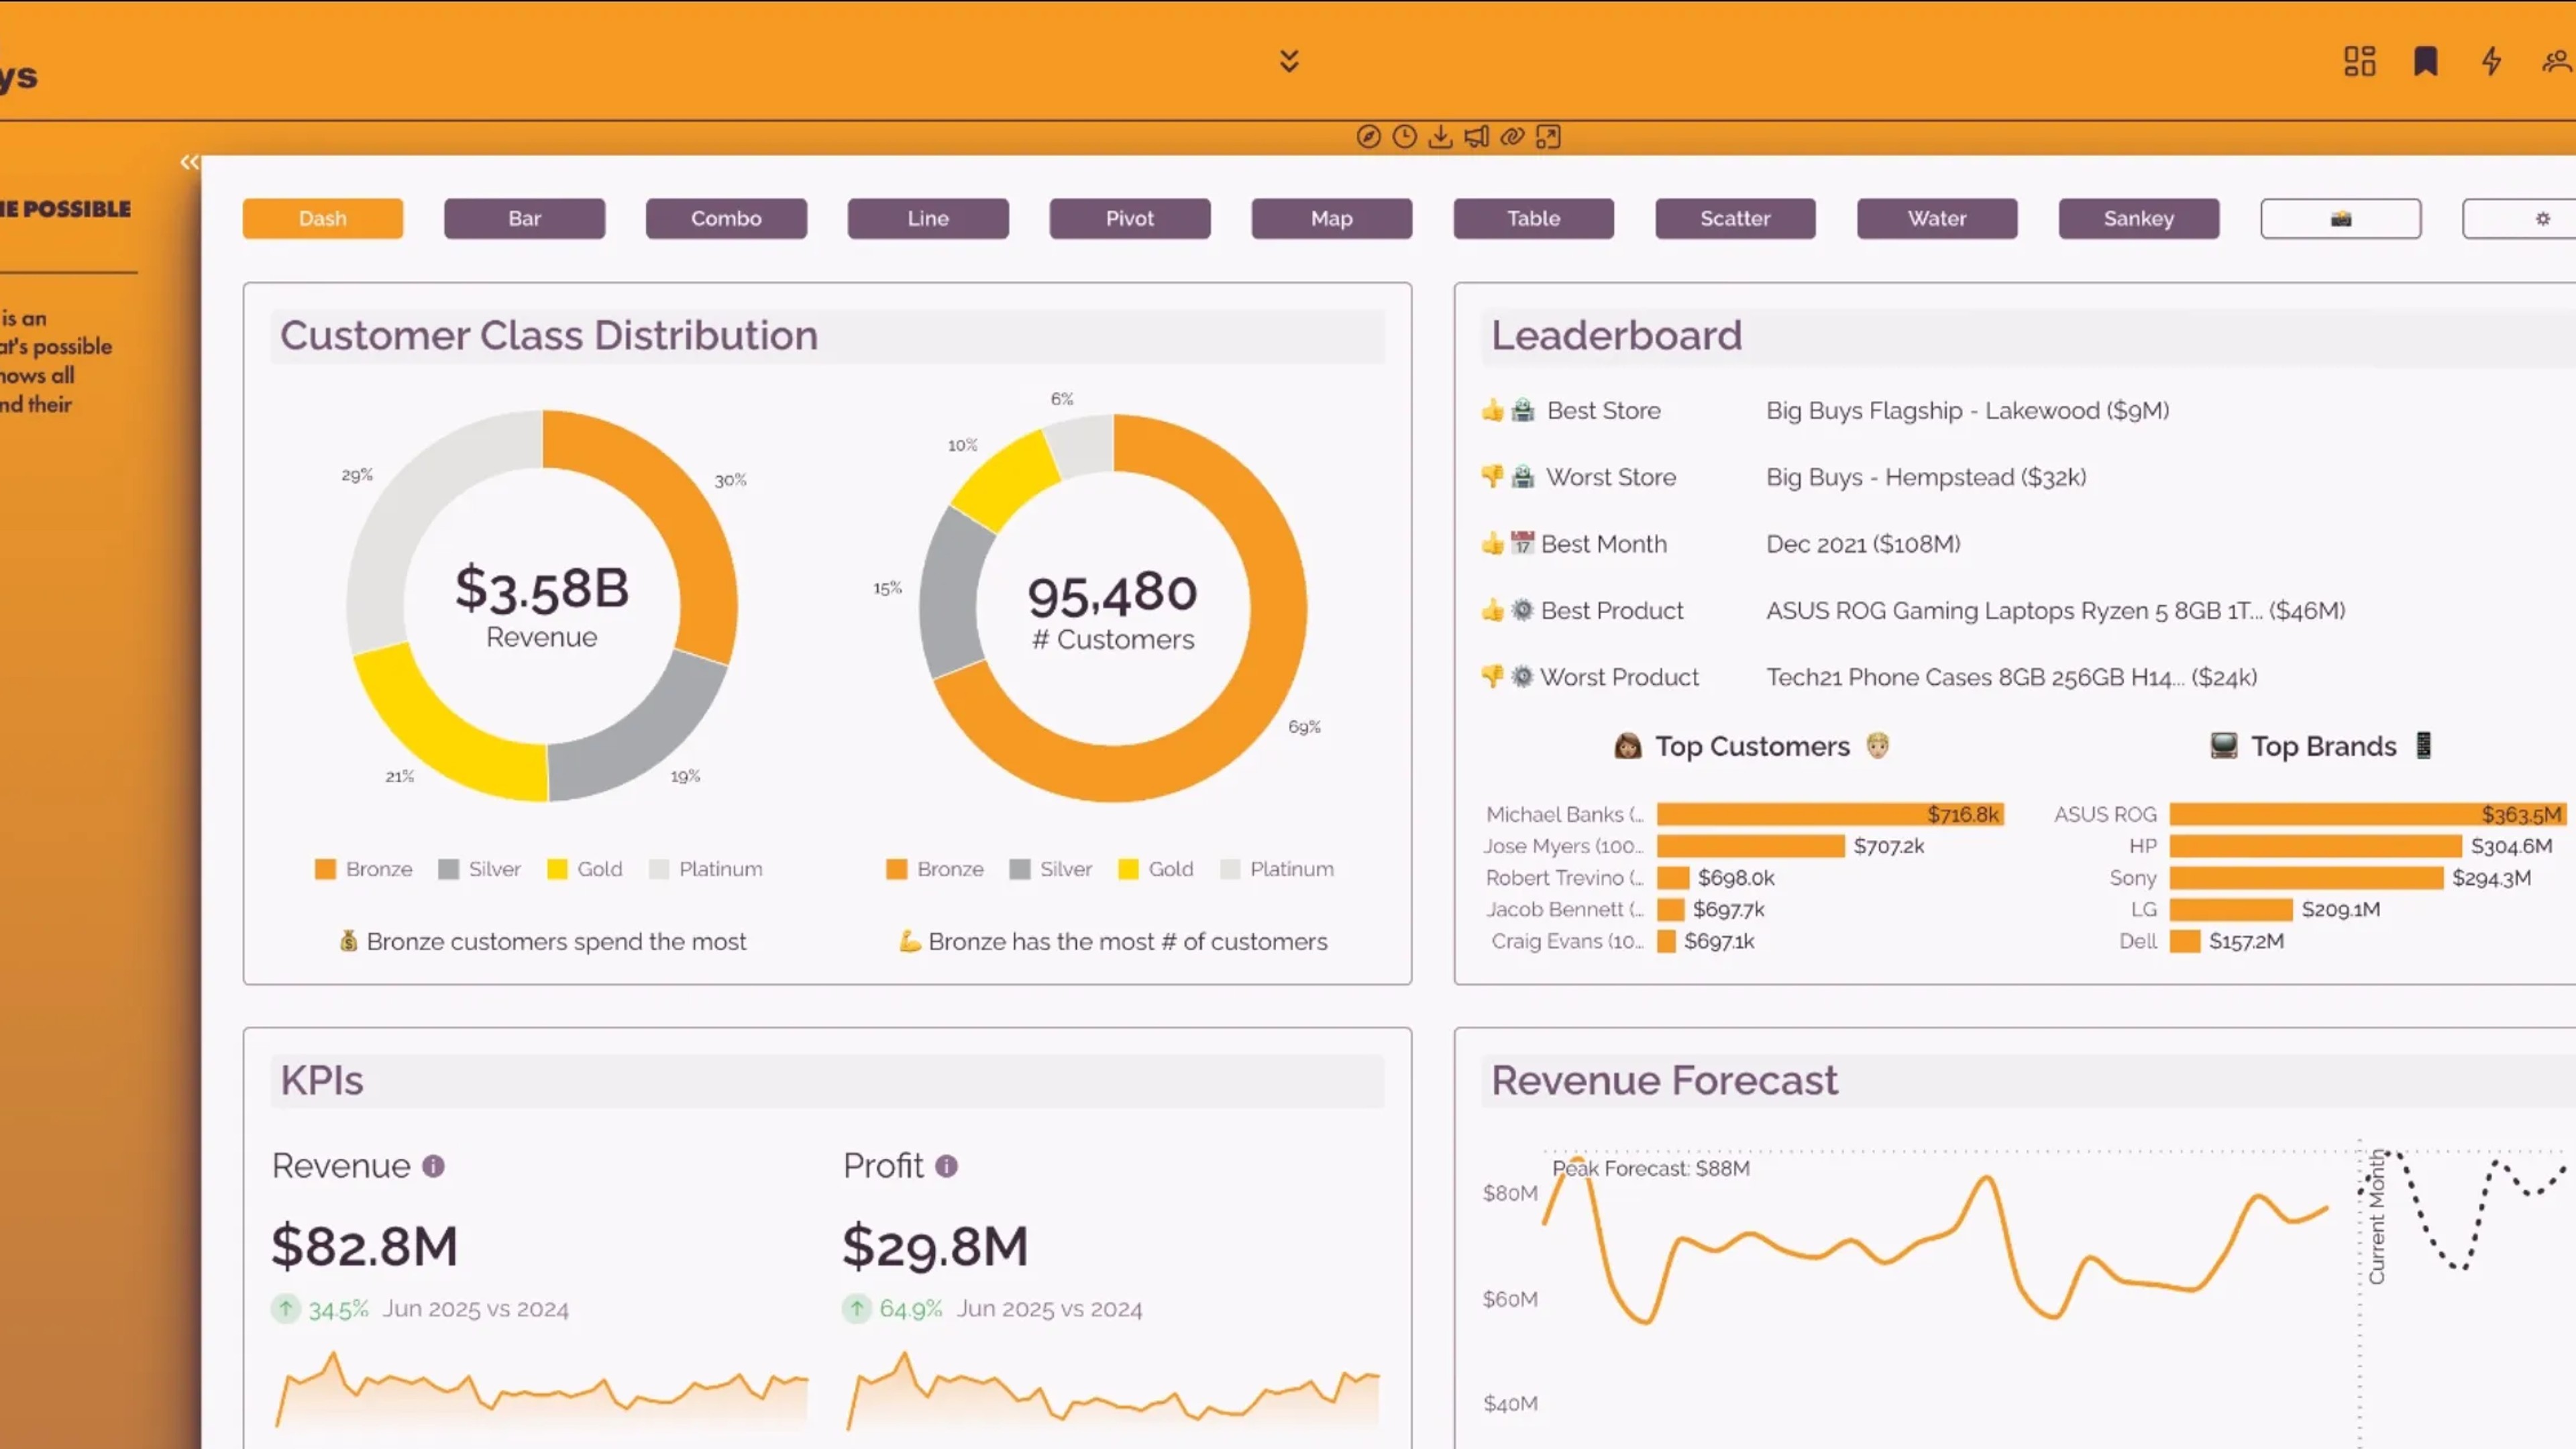Click the ASUS ROG $363.5M bar

[2368, 814]
